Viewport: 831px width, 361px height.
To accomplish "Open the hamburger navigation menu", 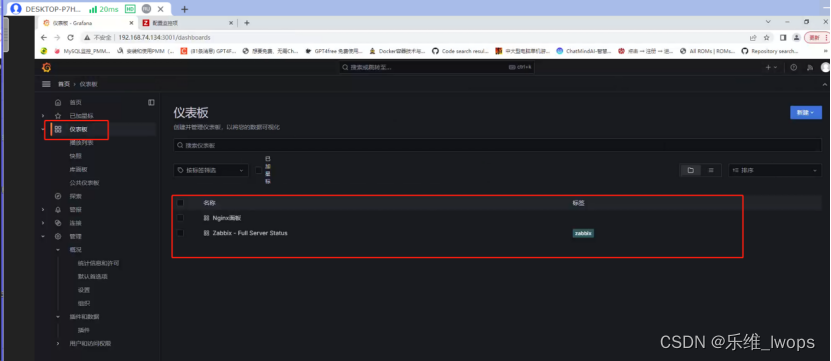I will (46, 84).
